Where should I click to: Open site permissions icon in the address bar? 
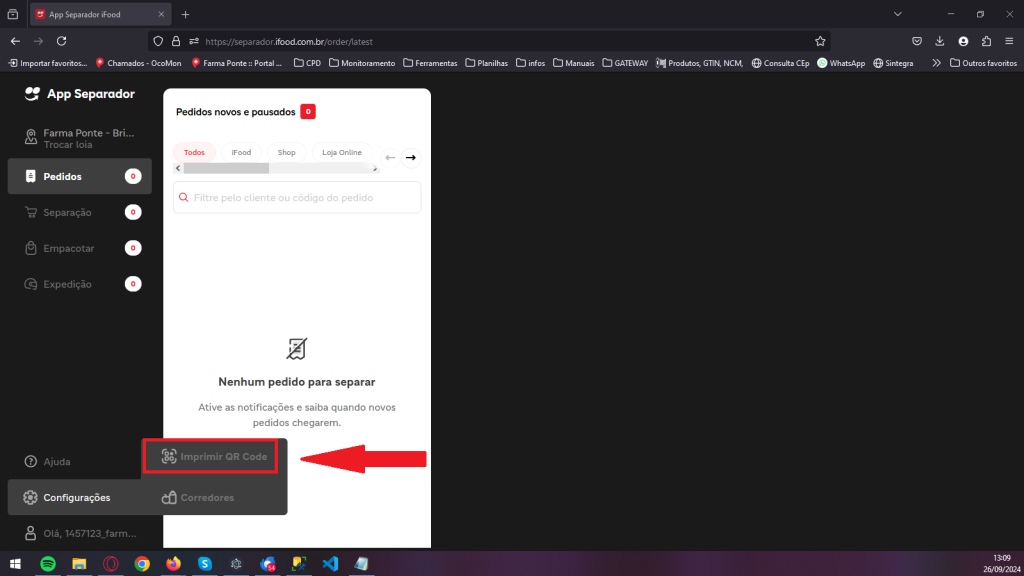(x=194, y=41)
